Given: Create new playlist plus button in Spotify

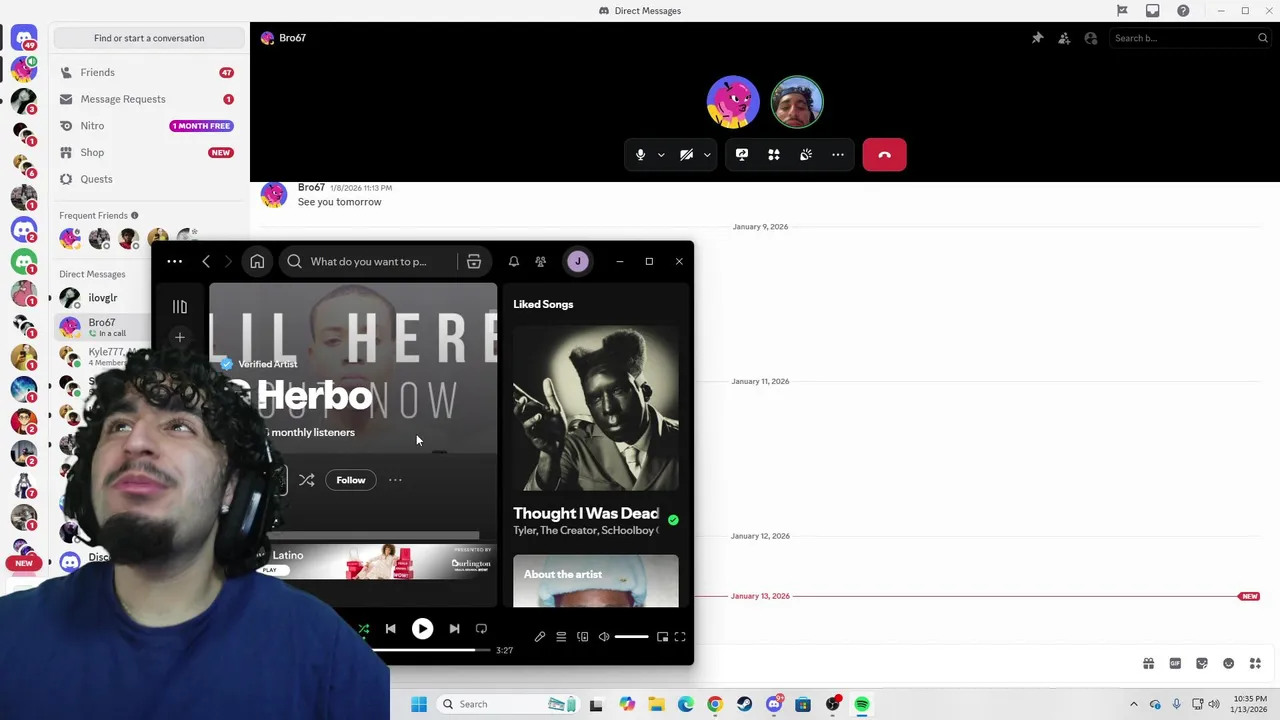Looking at the screenshot, I should [x=180, y=337].
